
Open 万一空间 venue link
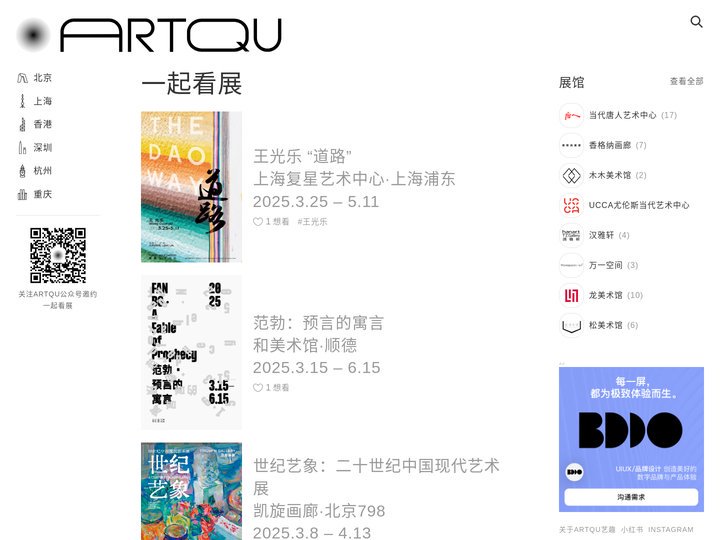(x=605, y=265)
